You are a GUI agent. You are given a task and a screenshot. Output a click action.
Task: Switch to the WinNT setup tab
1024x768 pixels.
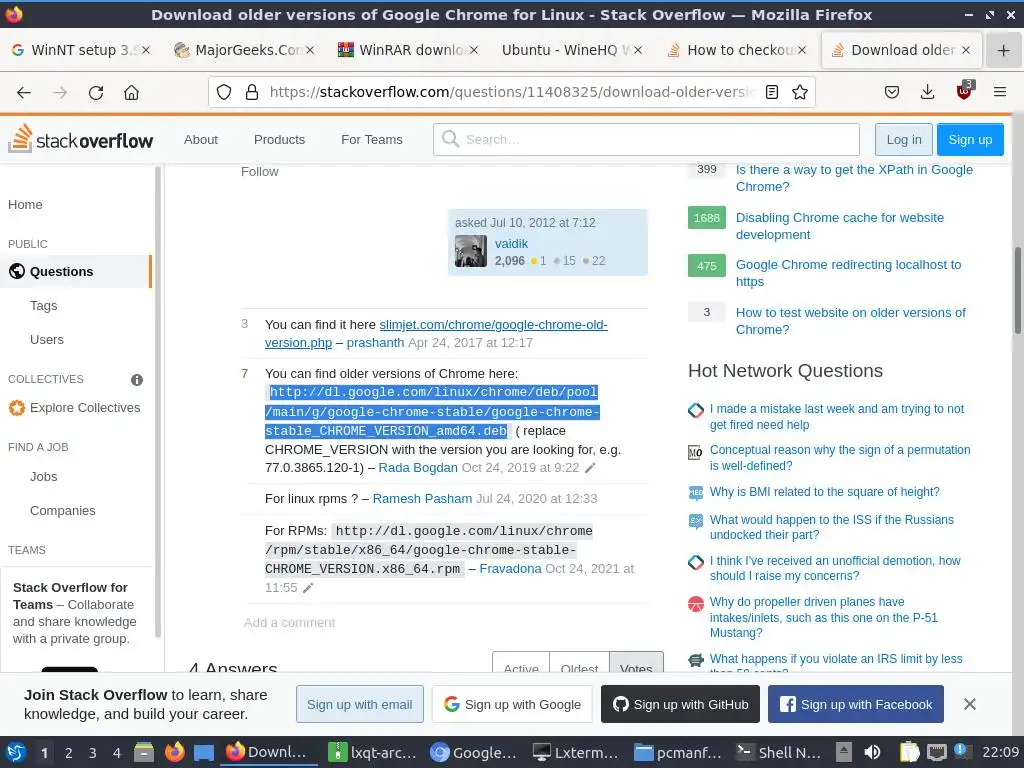[x=81, y=50]
